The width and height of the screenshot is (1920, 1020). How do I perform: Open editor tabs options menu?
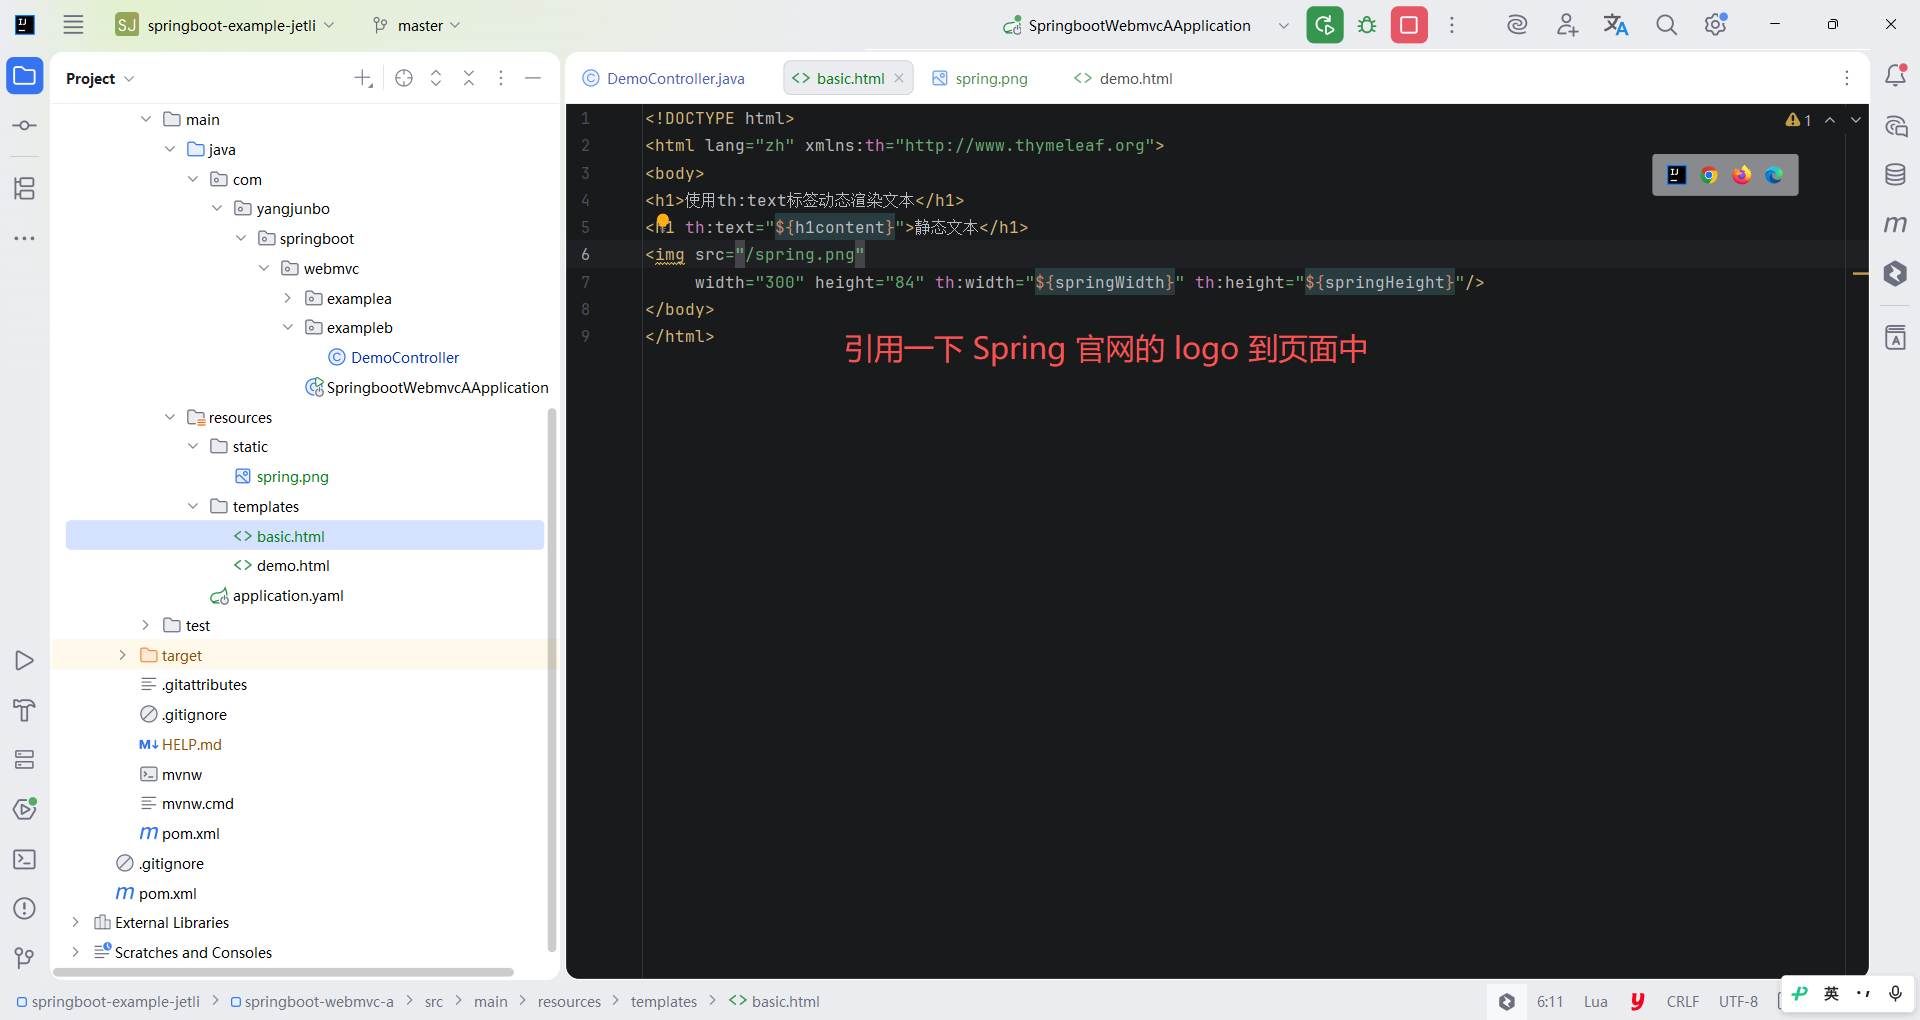pos(1847,78)
